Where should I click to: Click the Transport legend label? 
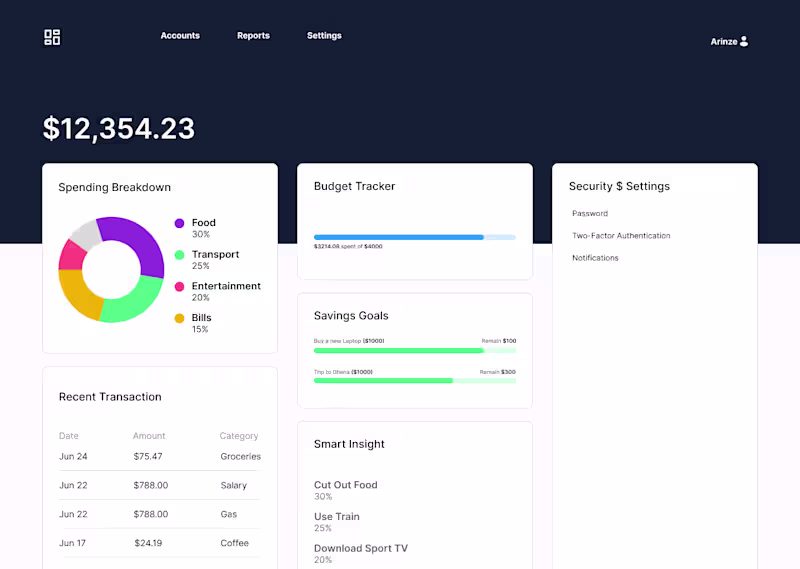tap(215, 255)
